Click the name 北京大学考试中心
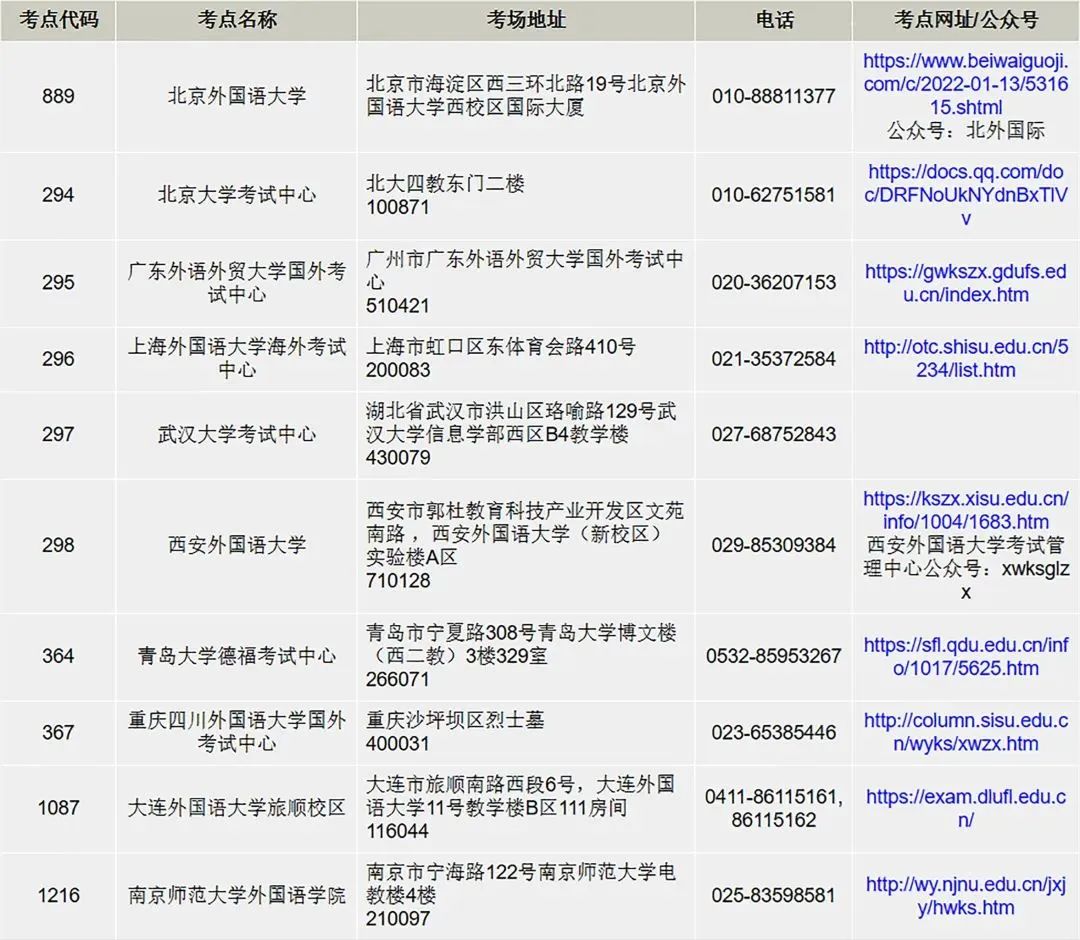Screen dimensions: 1080x940 [x=237, y=195]
